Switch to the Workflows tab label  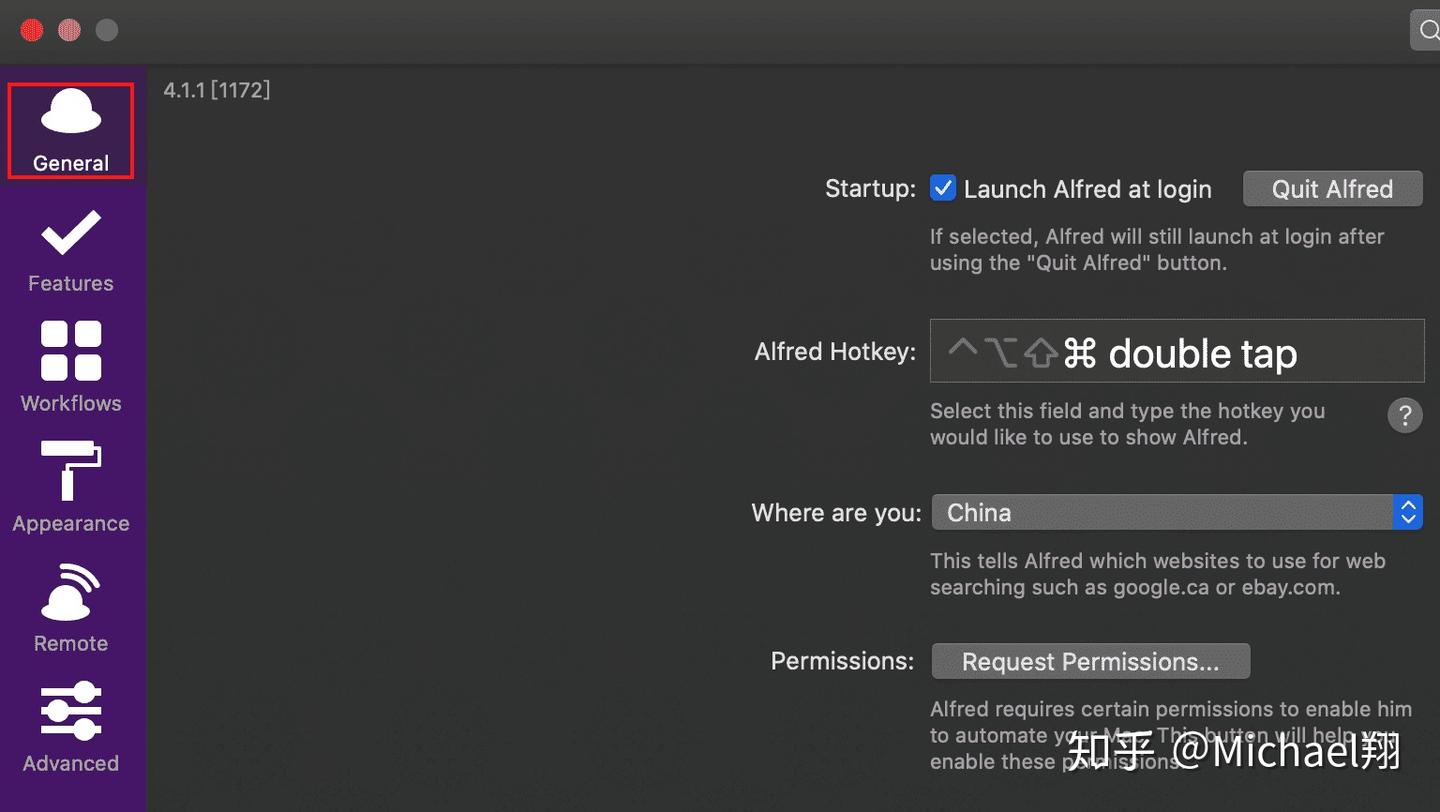pyautogui.click(x=71, y=403)
